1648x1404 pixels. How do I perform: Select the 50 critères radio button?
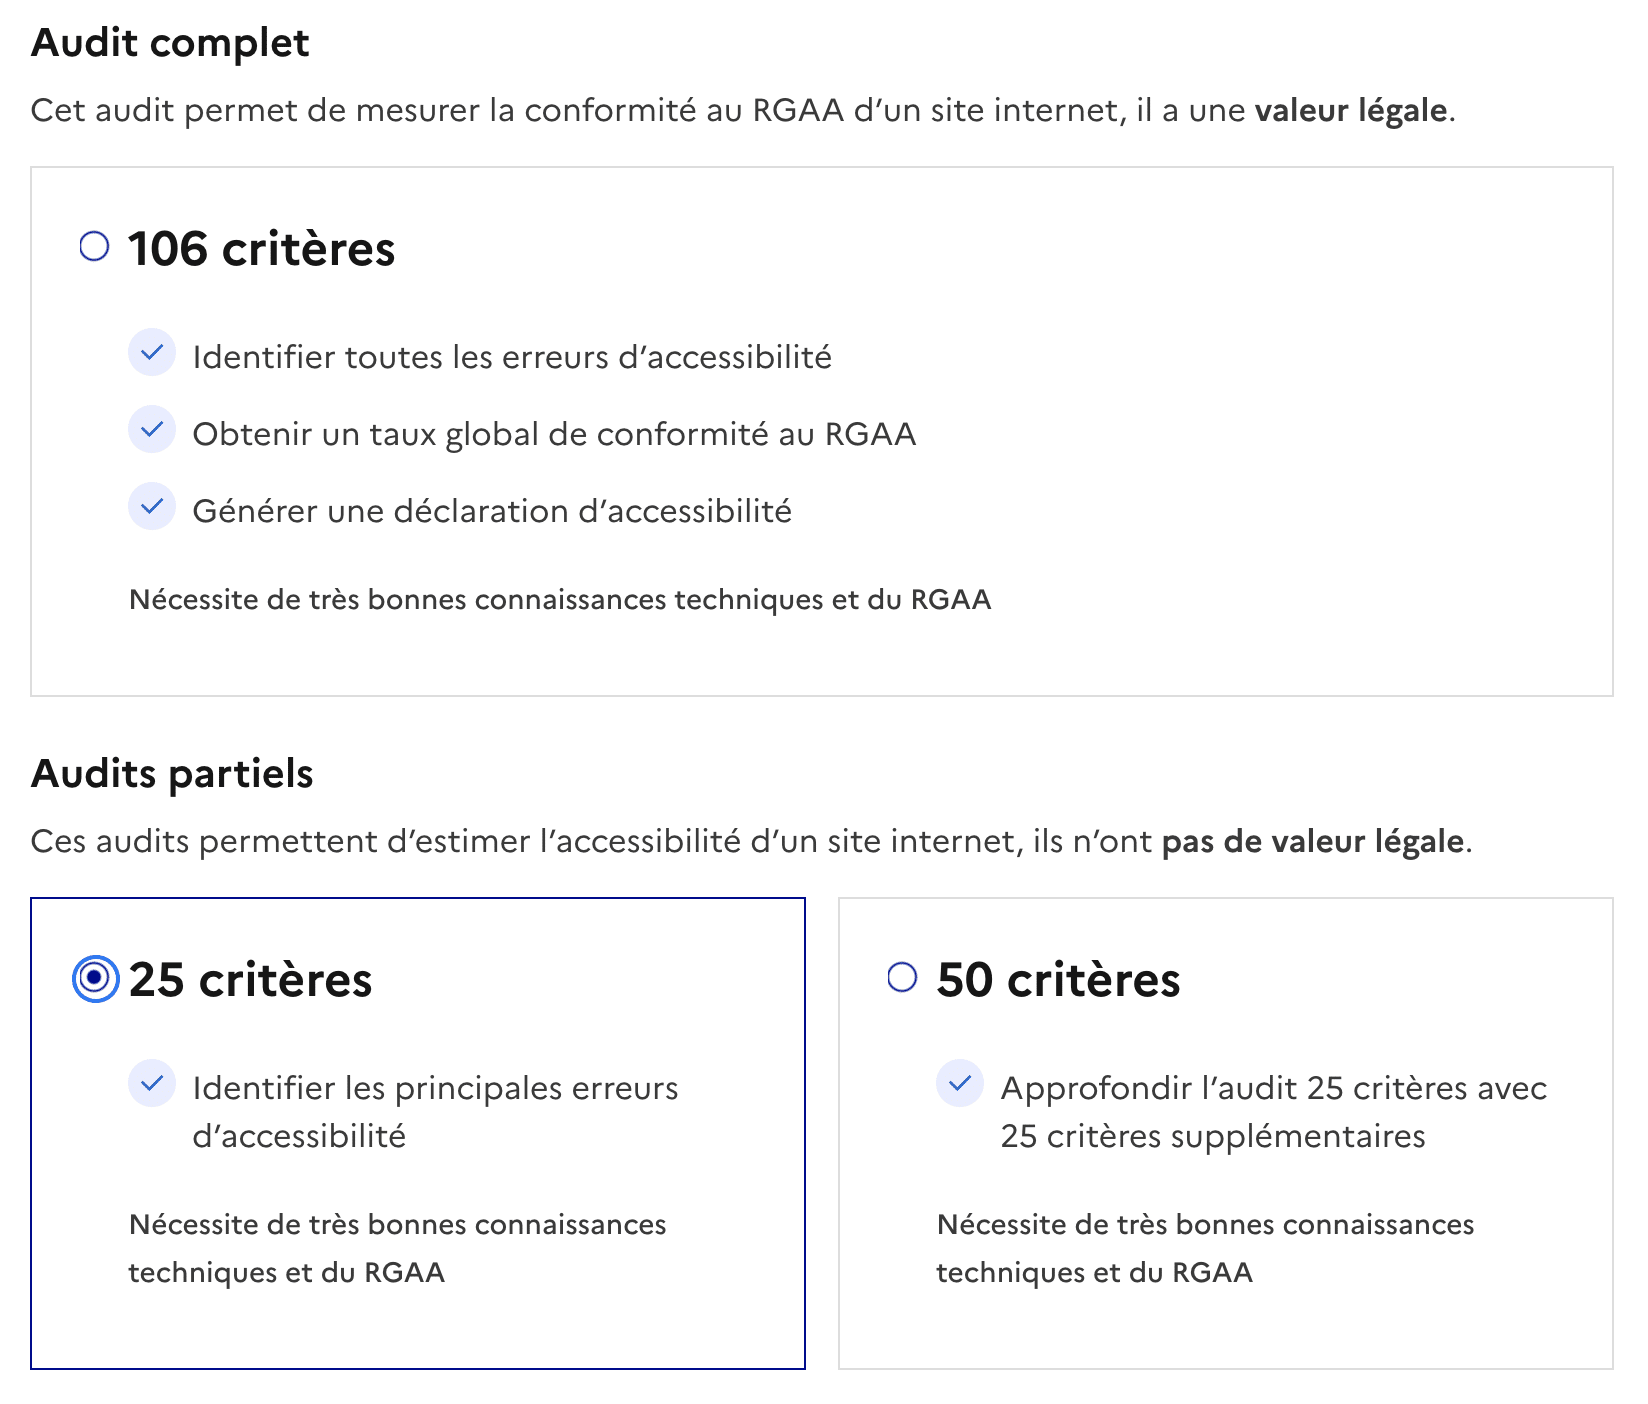point(902,977)
